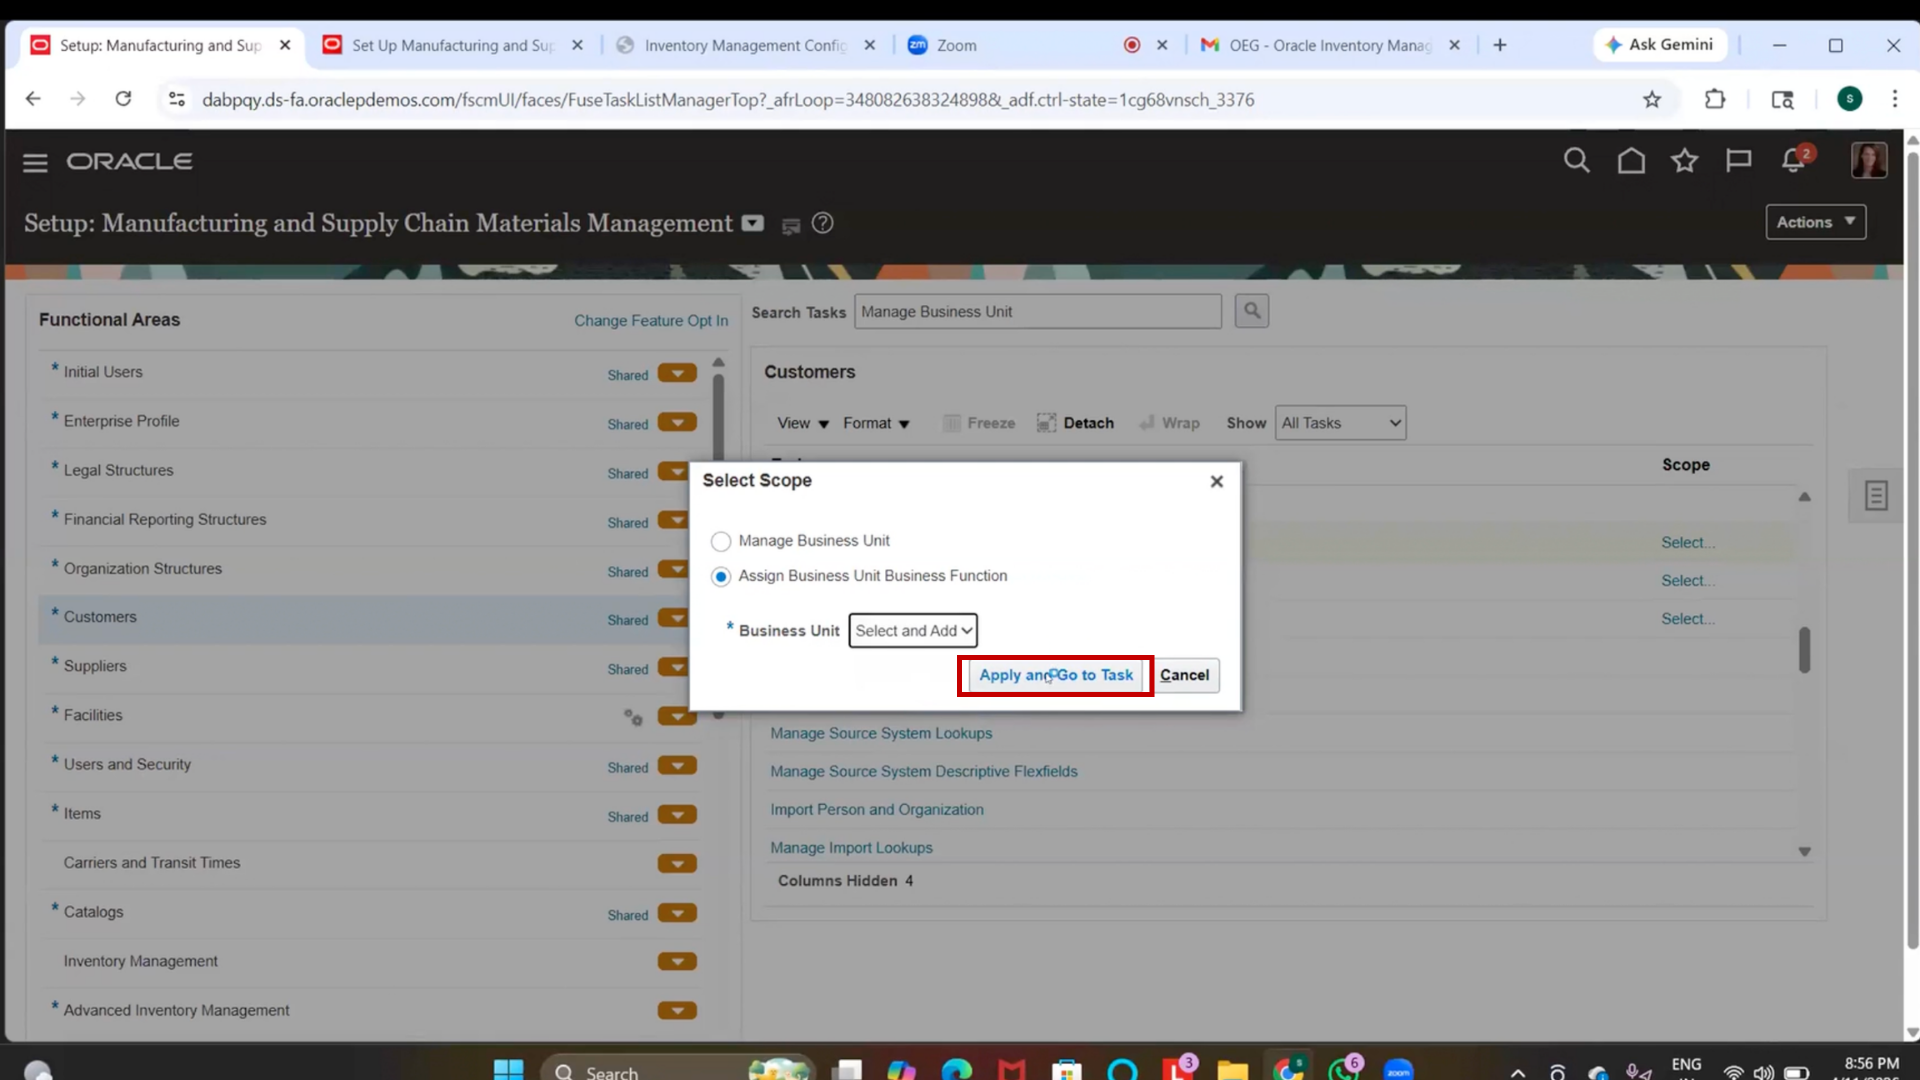Image resolution: width=1920 pixels, height=1080 pixels.
Task: Click task table vertical scrollbar thumb
Action: pyautogui.click(x=1804, y=650)
